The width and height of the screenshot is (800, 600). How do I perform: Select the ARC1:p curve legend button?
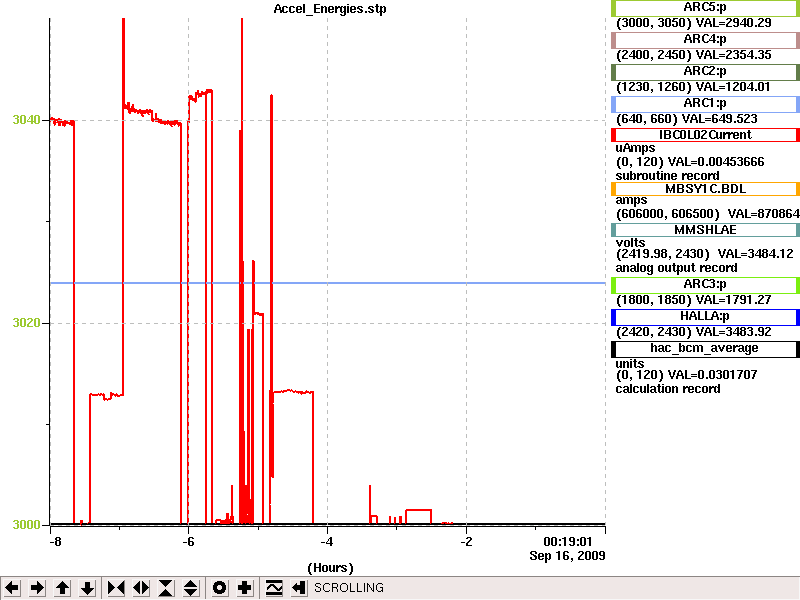point(705,104)
